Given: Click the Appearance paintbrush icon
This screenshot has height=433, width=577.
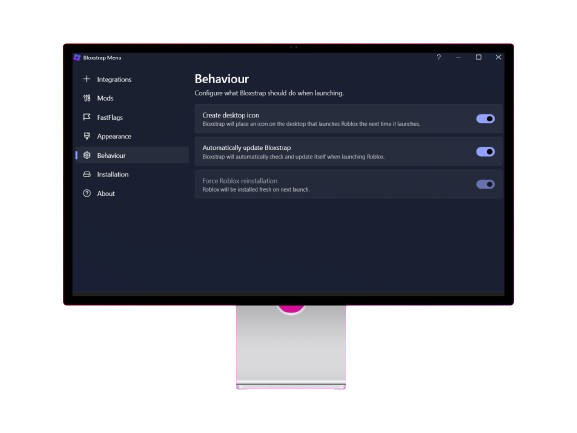Looking at the screenshot, I should coord(86,136).
